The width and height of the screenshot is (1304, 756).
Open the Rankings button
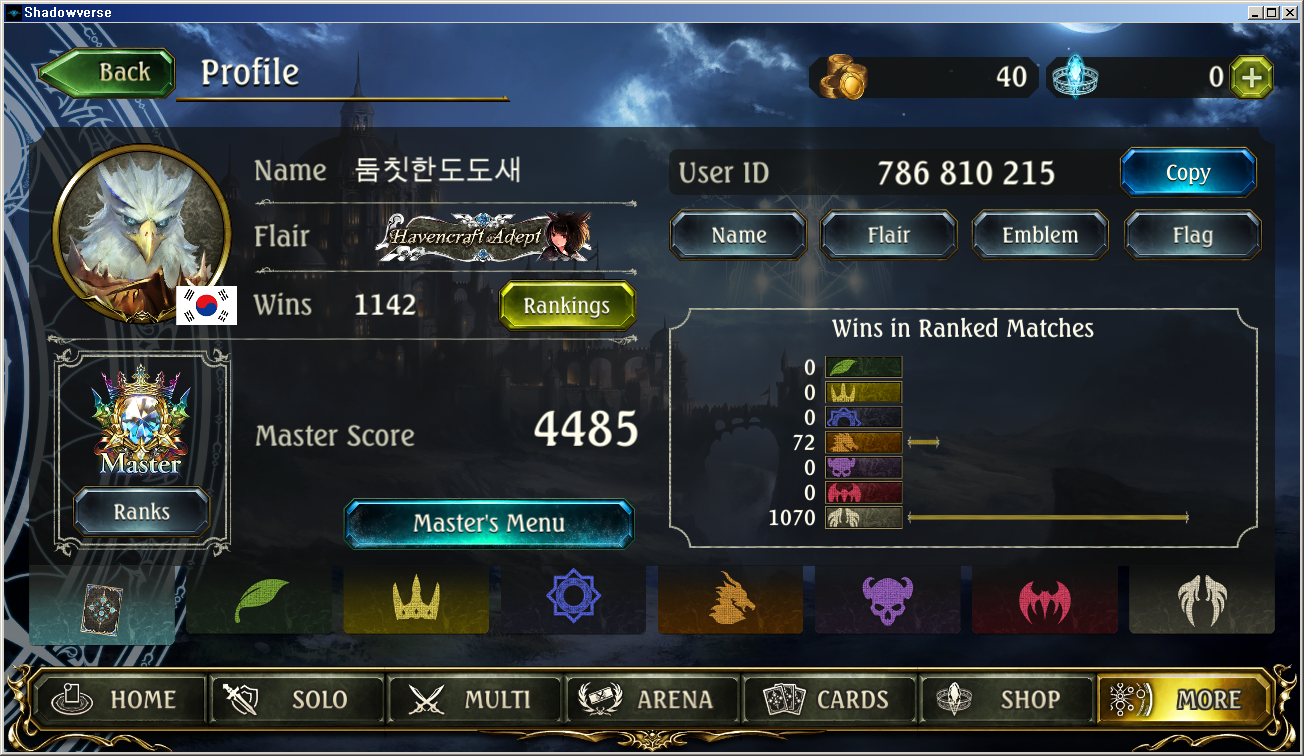click(x=567, y=305)
